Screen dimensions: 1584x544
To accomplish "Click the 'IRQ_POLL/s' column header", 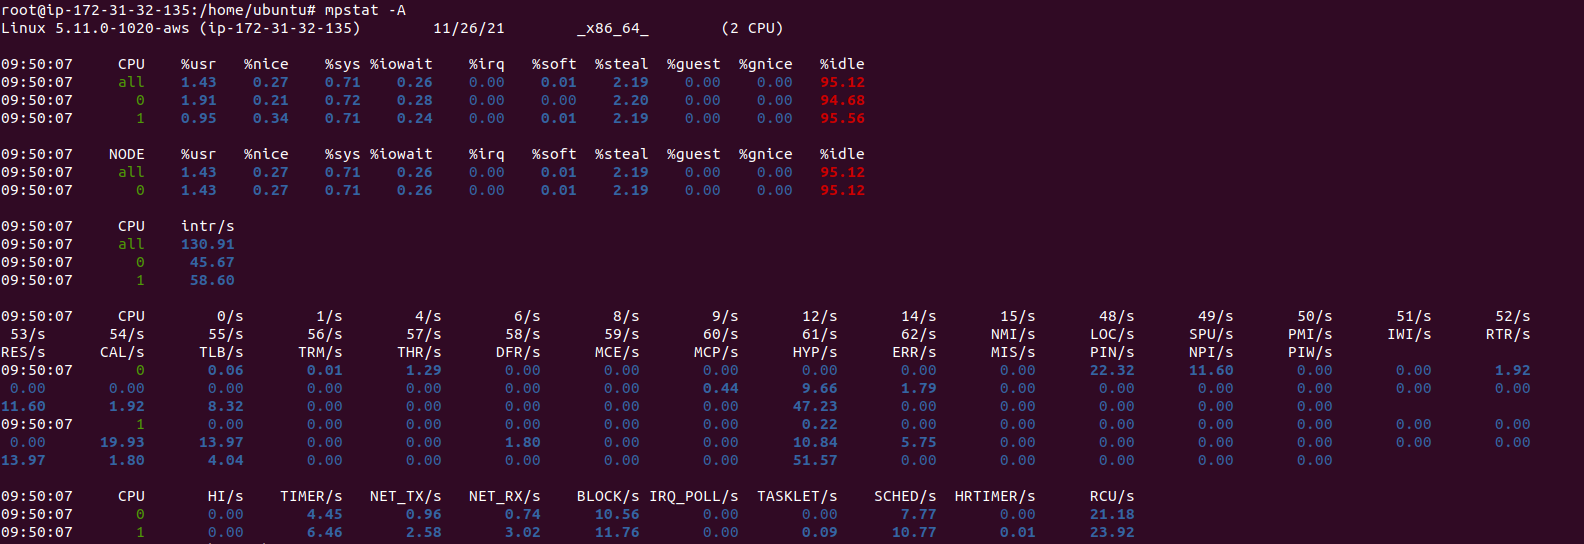I will click(x=694, y=496).
